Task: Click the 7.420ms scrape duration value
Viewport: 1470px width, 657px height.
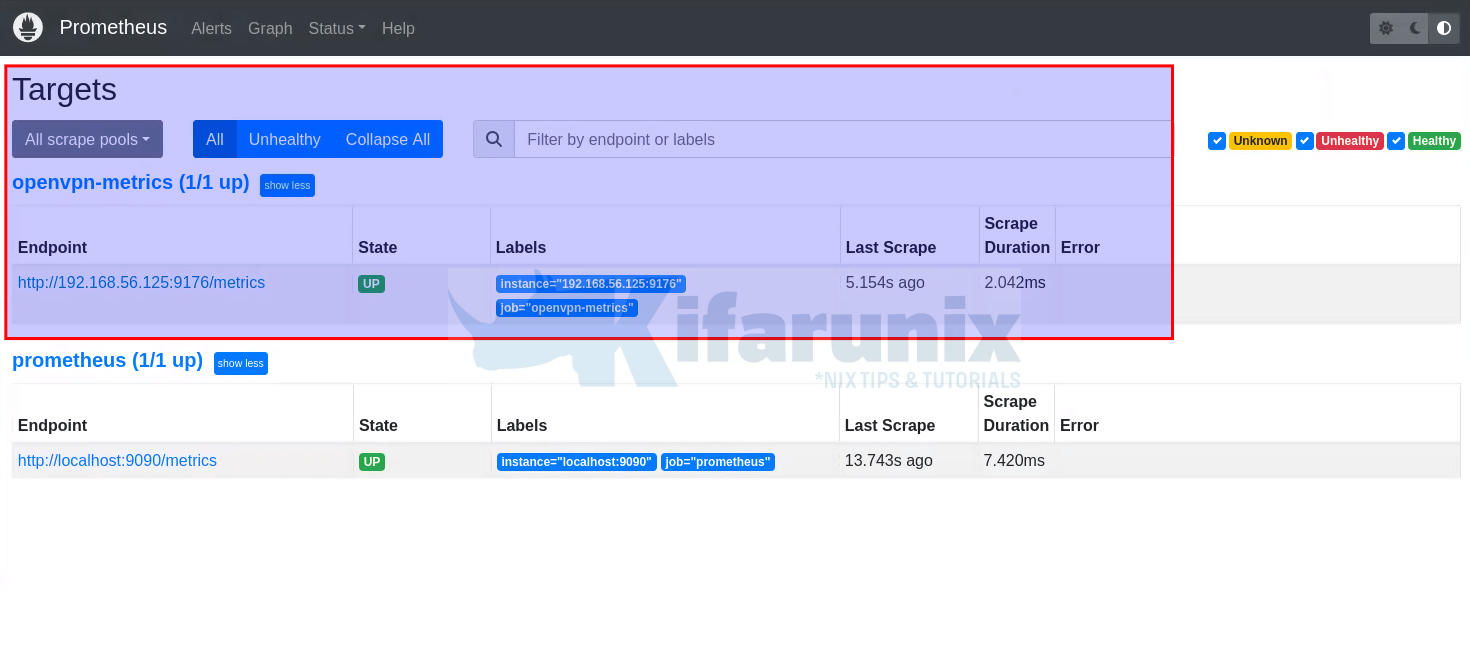Action: [1014, 461]
